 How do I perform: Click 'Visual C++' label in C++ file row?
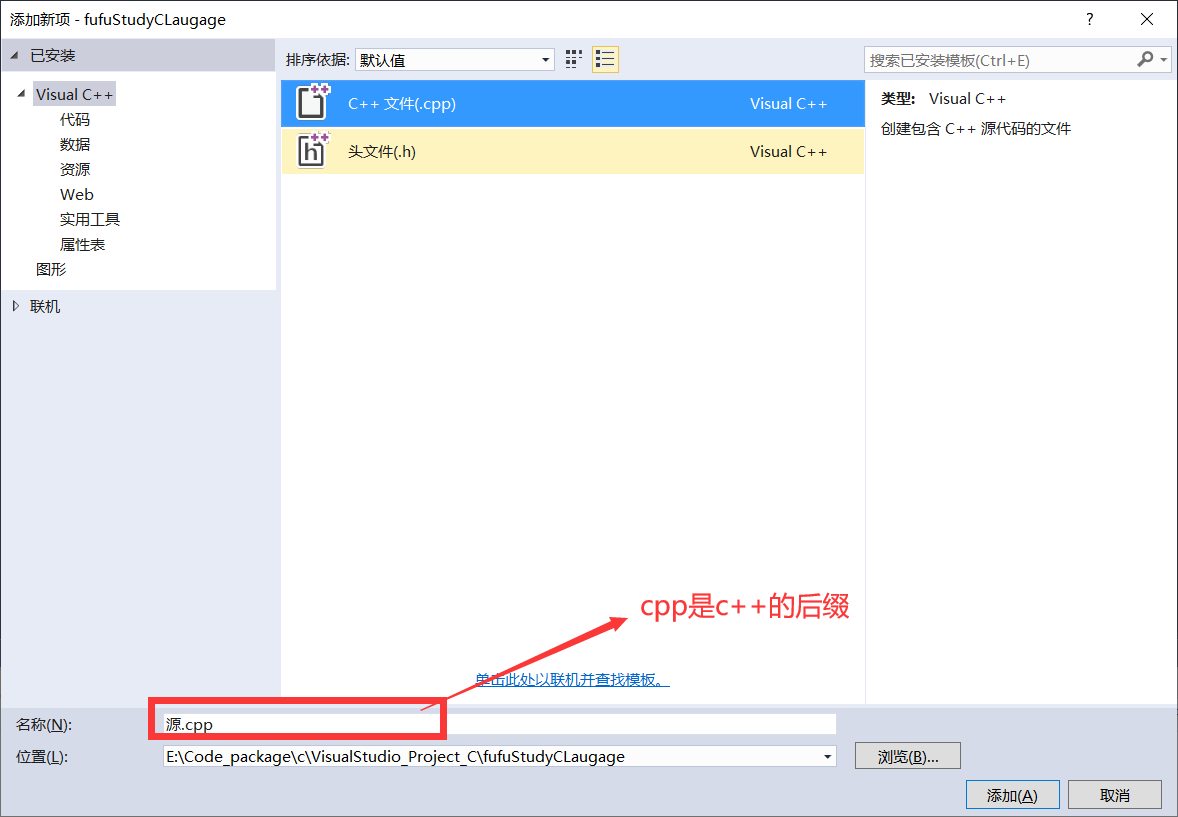coord(788,104)
